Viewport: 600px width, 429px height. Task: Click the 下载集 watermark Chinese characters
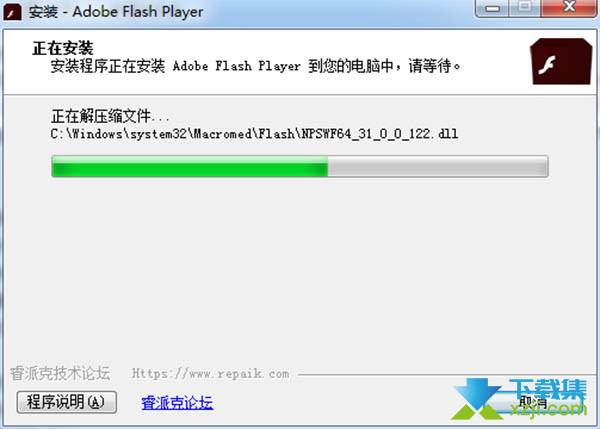(x=548, y=390)
